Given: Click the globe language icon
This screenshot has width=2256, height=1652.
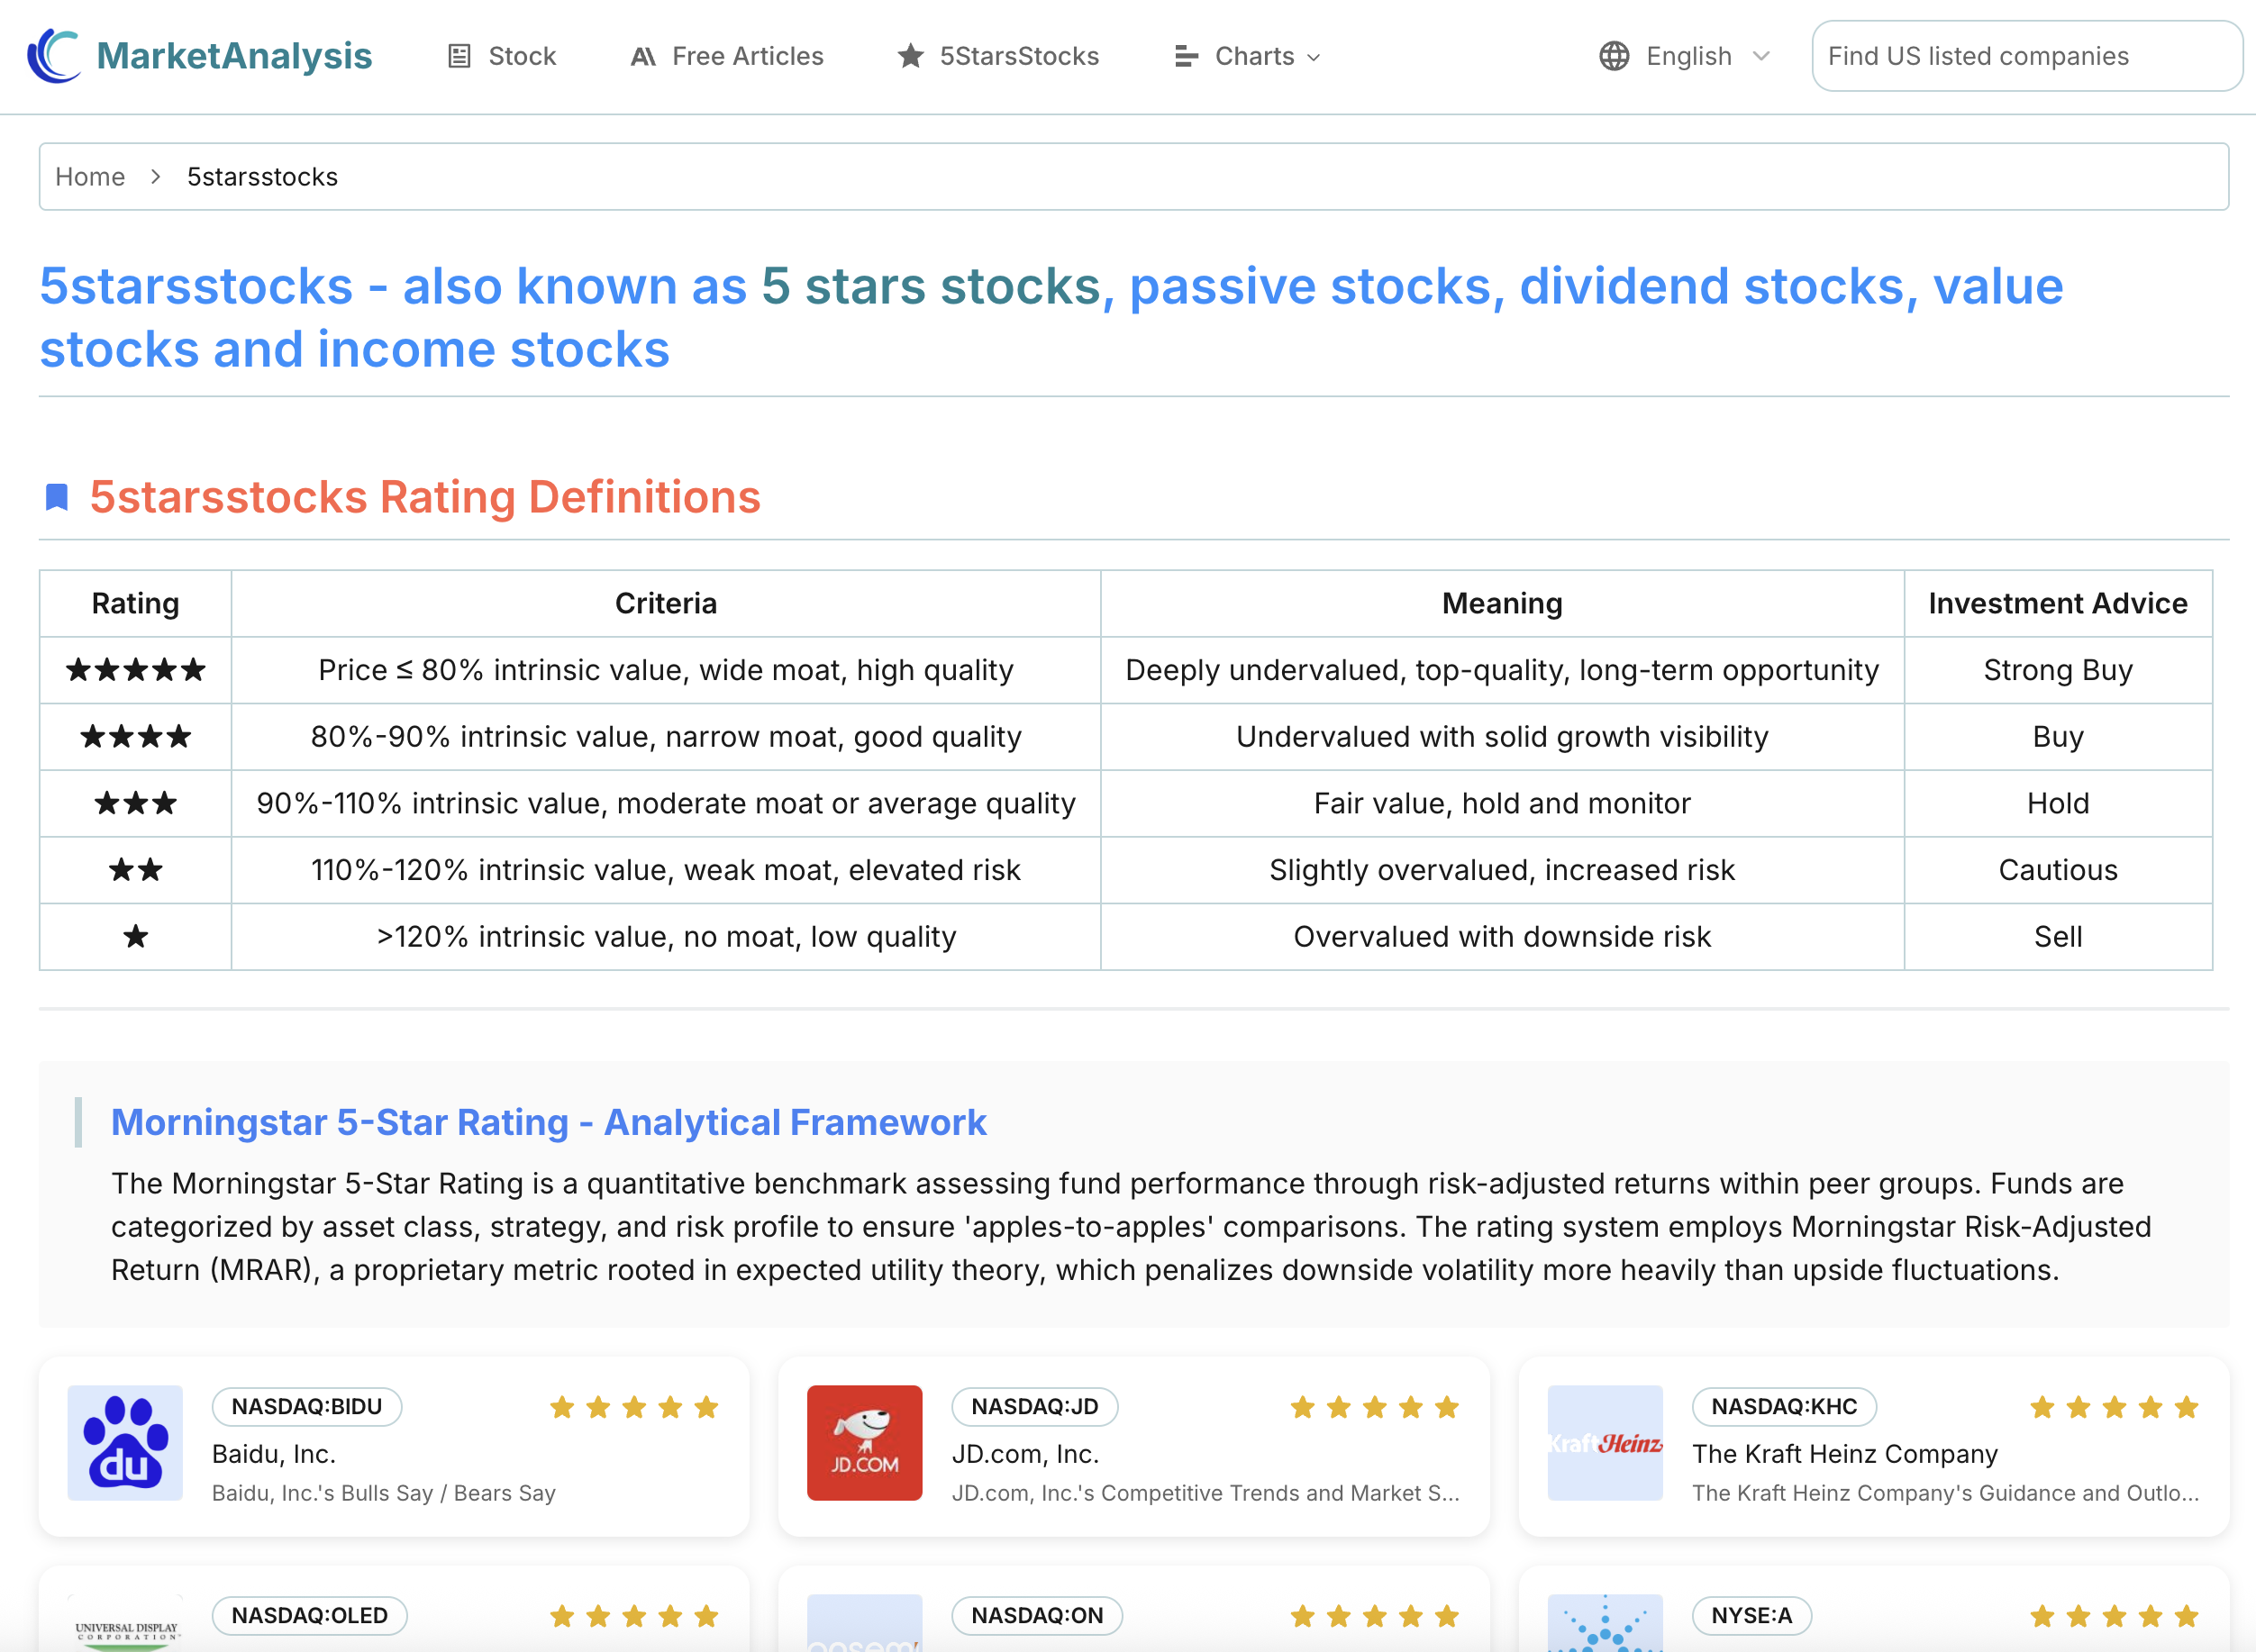Looking at the screenshot, I should point(1614,56).
